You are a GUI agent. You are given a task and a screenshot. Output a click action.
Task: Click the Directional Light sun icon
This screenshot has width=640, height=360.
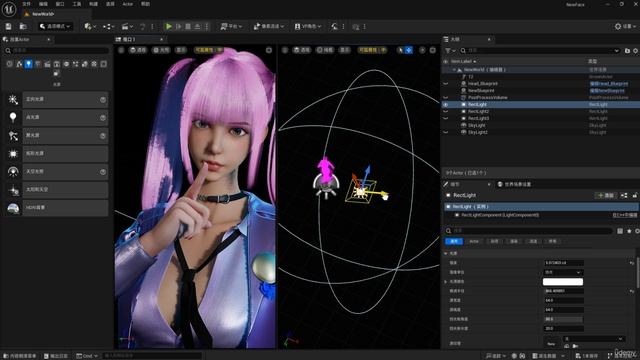tap(13, 100)
